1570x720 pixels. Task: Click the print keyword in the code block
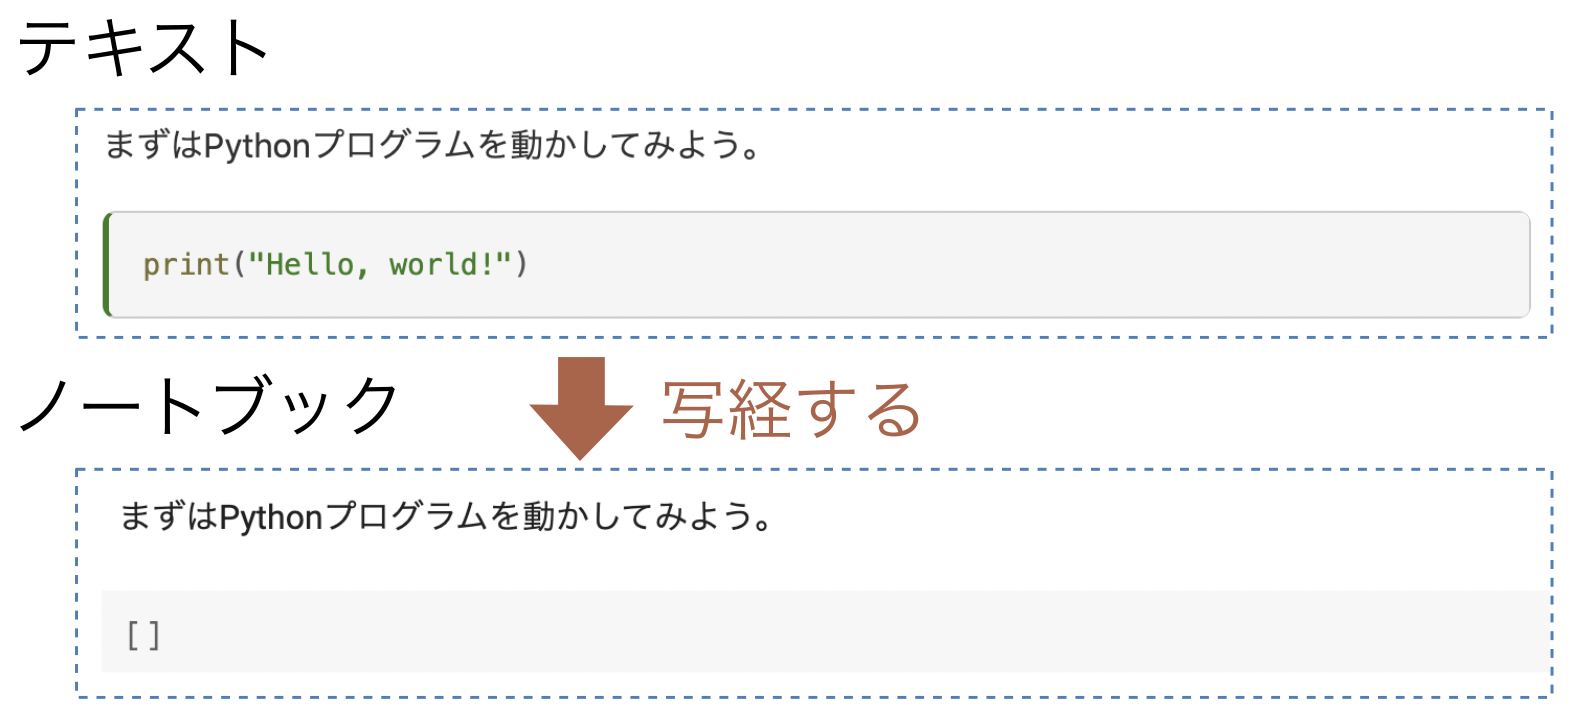point(186,265)
